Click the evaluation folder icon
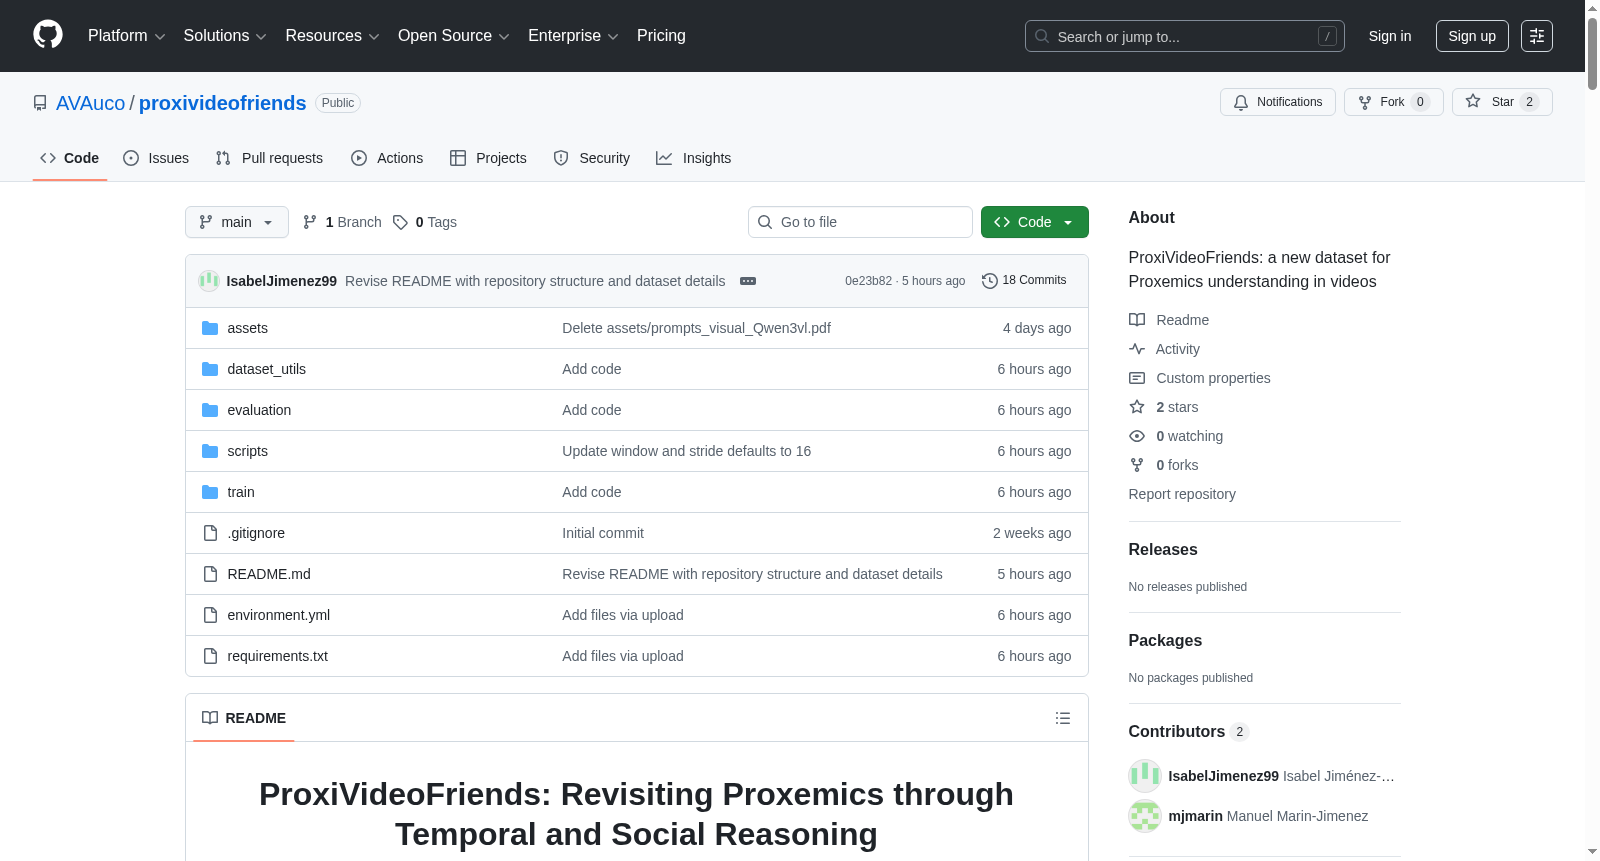Viewport: 1600px width, 861px height. click(210, 410)
